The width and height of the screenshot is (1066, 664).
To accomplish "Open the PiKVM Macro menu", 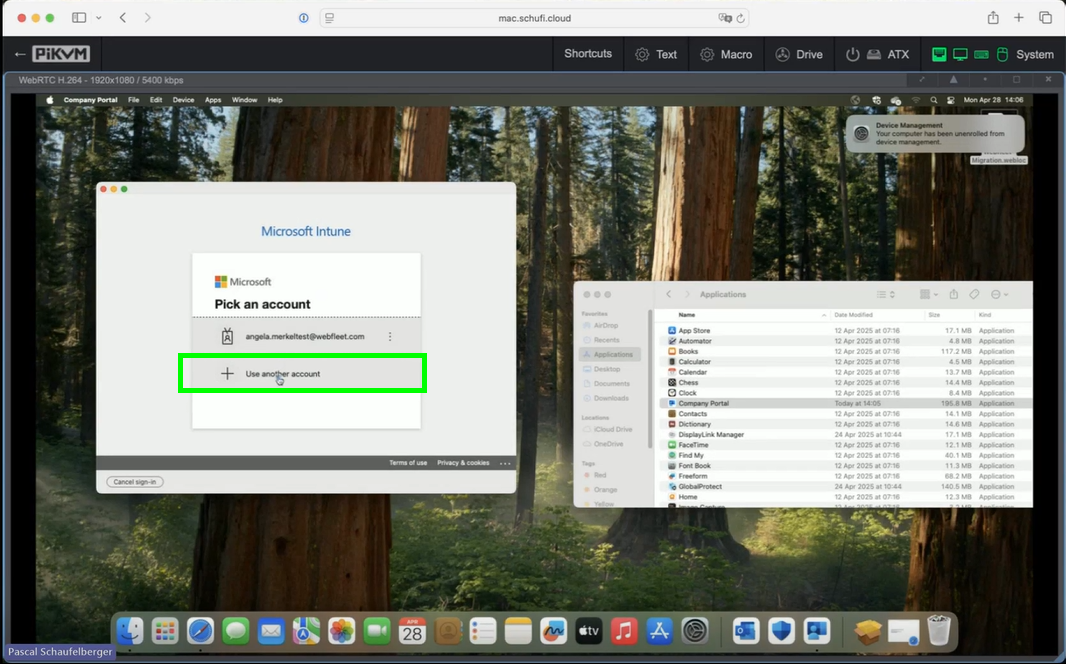I will coord(726,54).
